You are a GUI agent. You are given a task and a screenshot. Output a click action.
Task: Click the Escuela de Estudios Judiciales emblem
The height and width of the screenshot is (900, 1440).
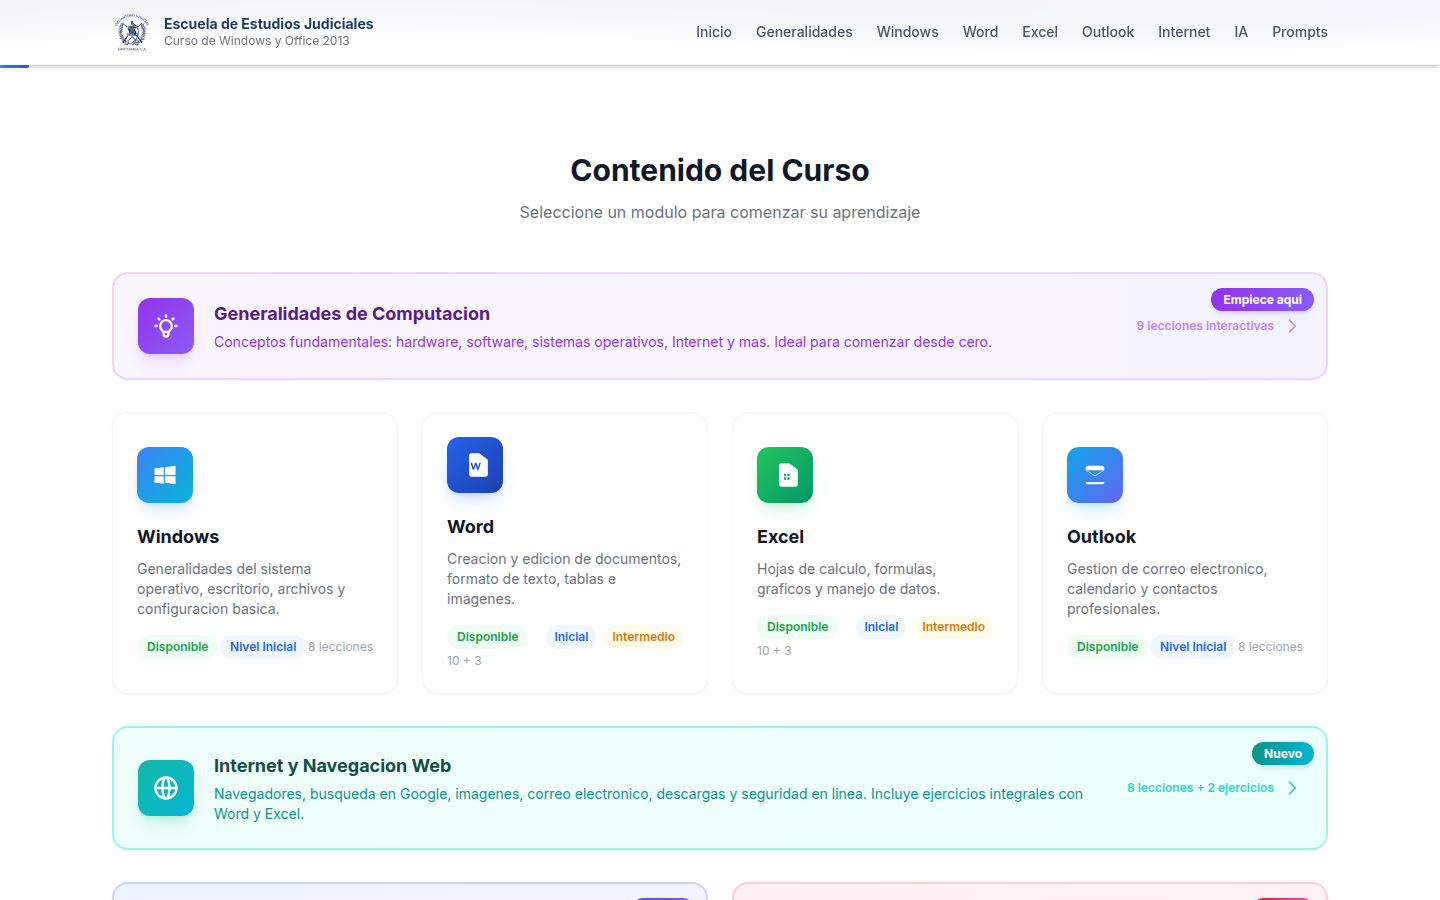(130, 31)
